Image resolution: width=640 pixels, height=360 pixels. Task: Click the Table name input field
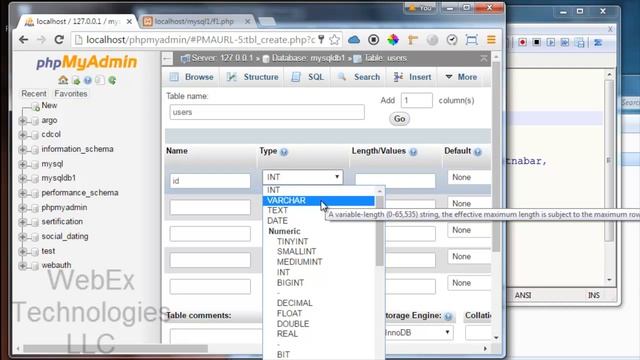(267, 112)
